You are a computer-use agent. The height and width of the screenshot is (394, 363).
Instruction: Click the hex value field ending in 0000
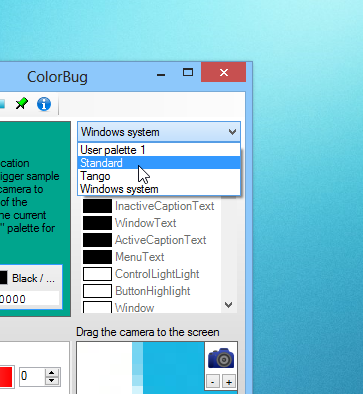click(29, 299)
